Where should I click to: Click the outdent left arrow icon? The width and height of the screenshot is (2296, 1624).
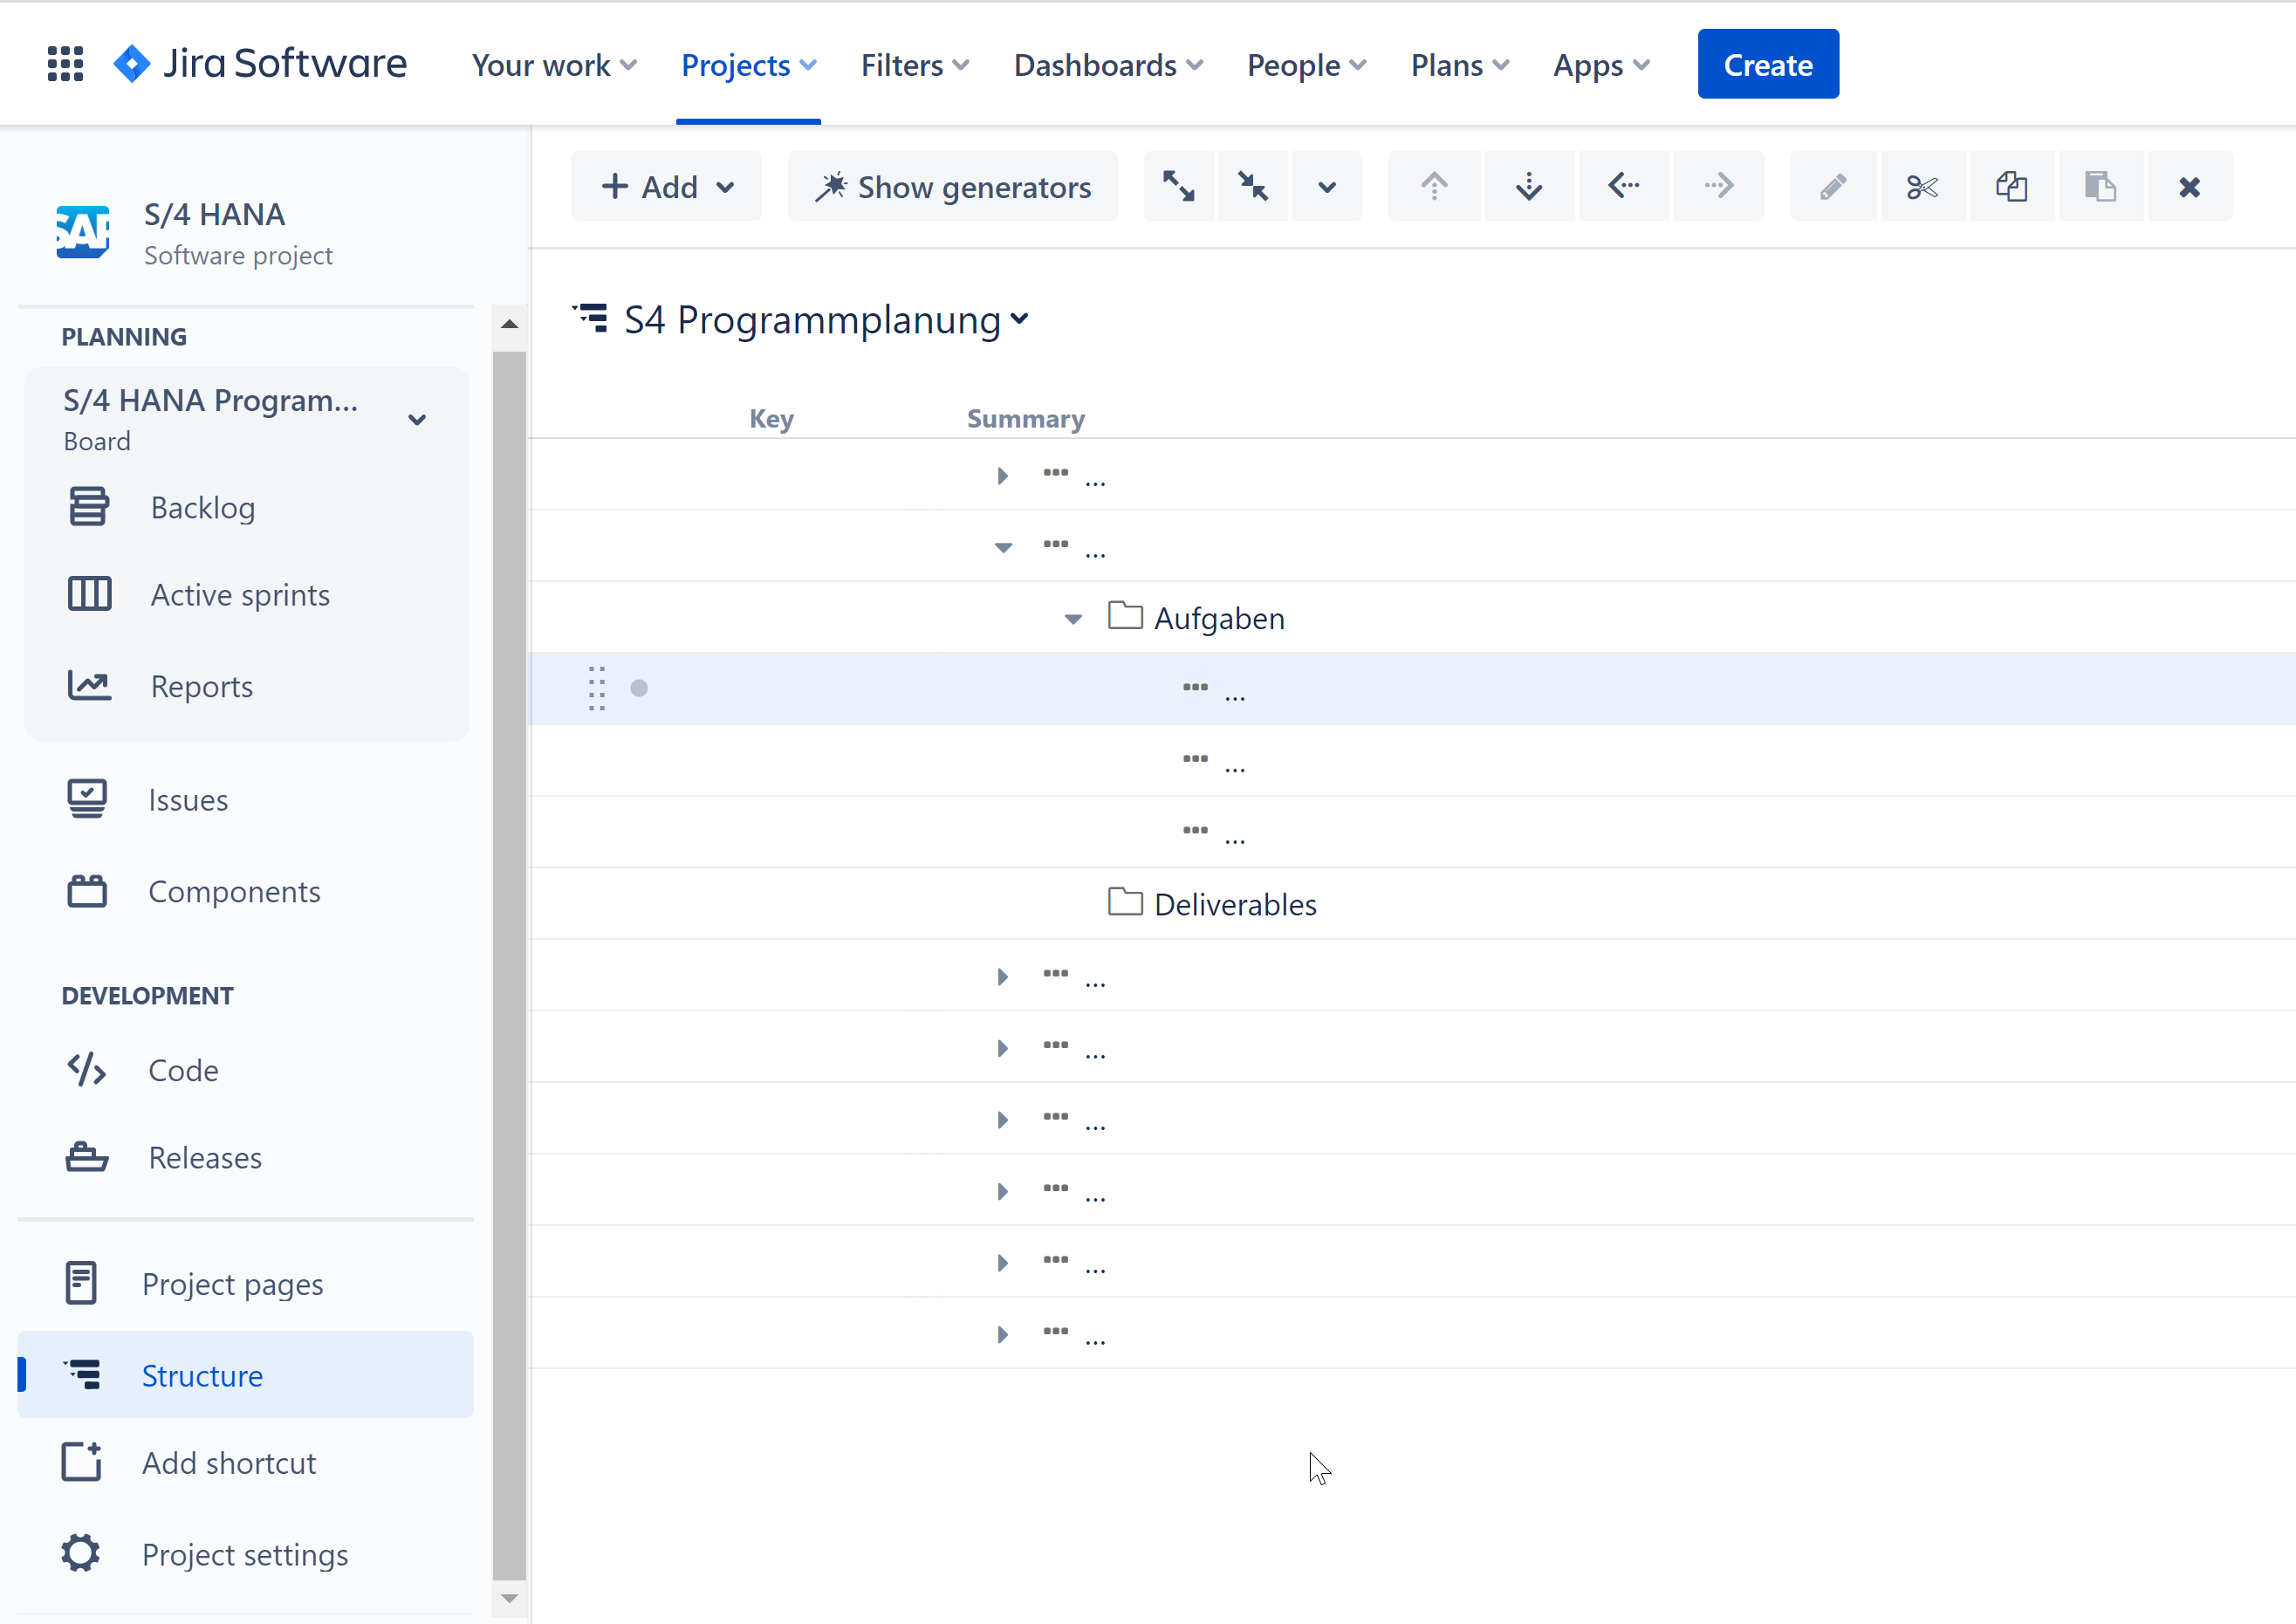point(1623,186)
